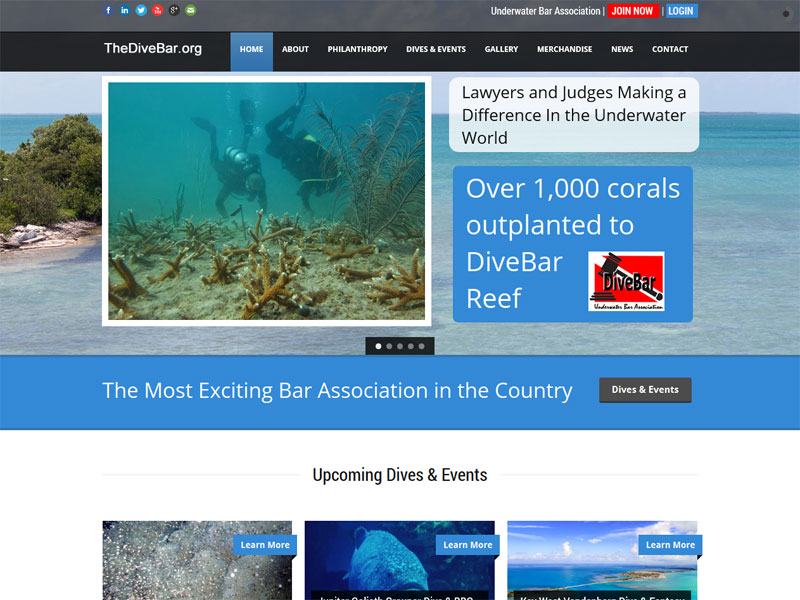Click the DiveBar logo in the blue banner

[x=626, y=281]
